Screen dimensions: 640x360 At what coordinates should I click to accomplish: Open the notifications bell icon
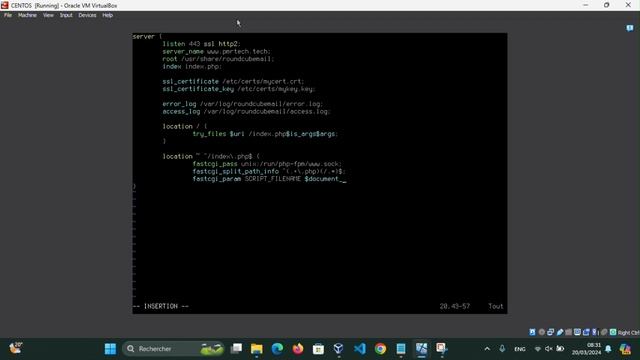[609, 349]
